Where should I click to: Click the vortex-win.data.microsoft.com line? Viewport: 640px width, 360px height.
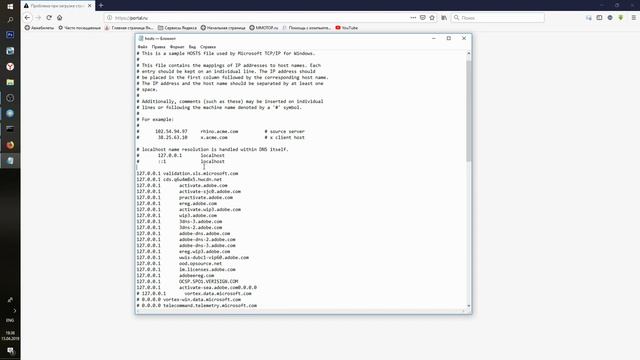(x=189, y=300)
